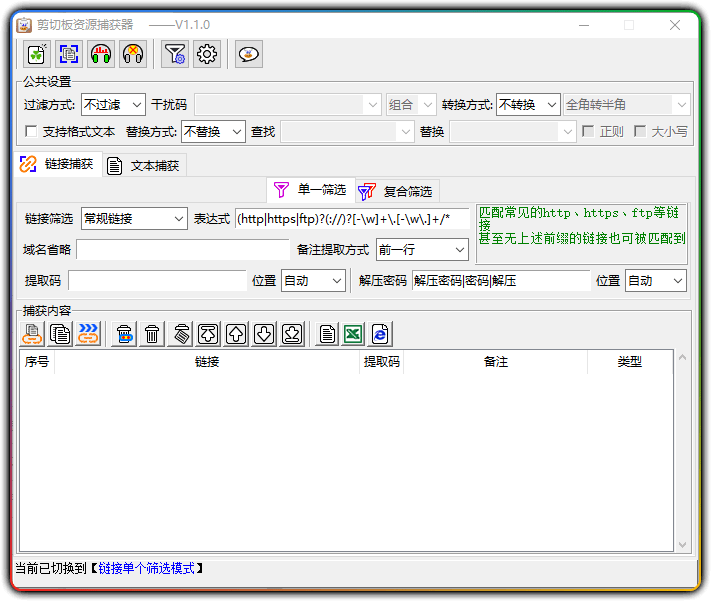Click the move down arrow icon
This screenshot has height=601, width=711.
click(x=264, y=334)
